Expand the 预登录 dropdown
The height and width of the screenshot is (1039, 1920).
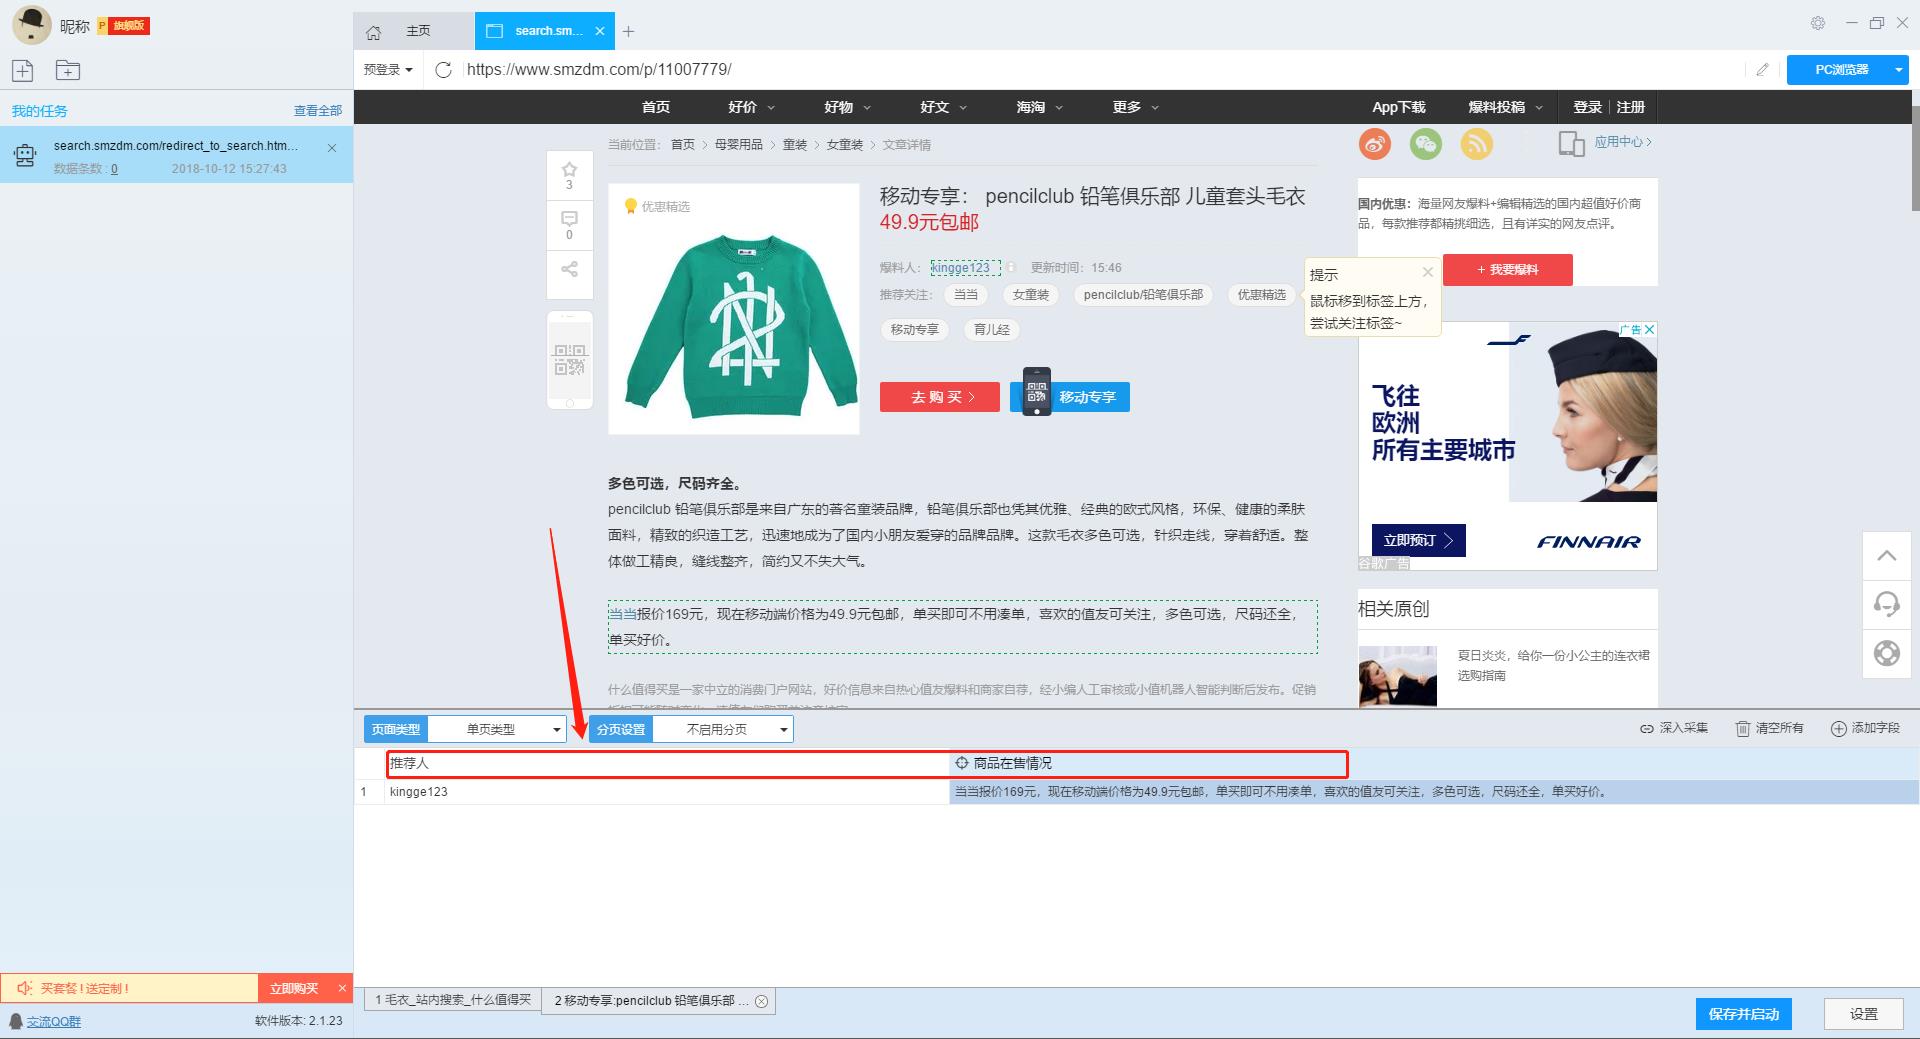[388, 69]
